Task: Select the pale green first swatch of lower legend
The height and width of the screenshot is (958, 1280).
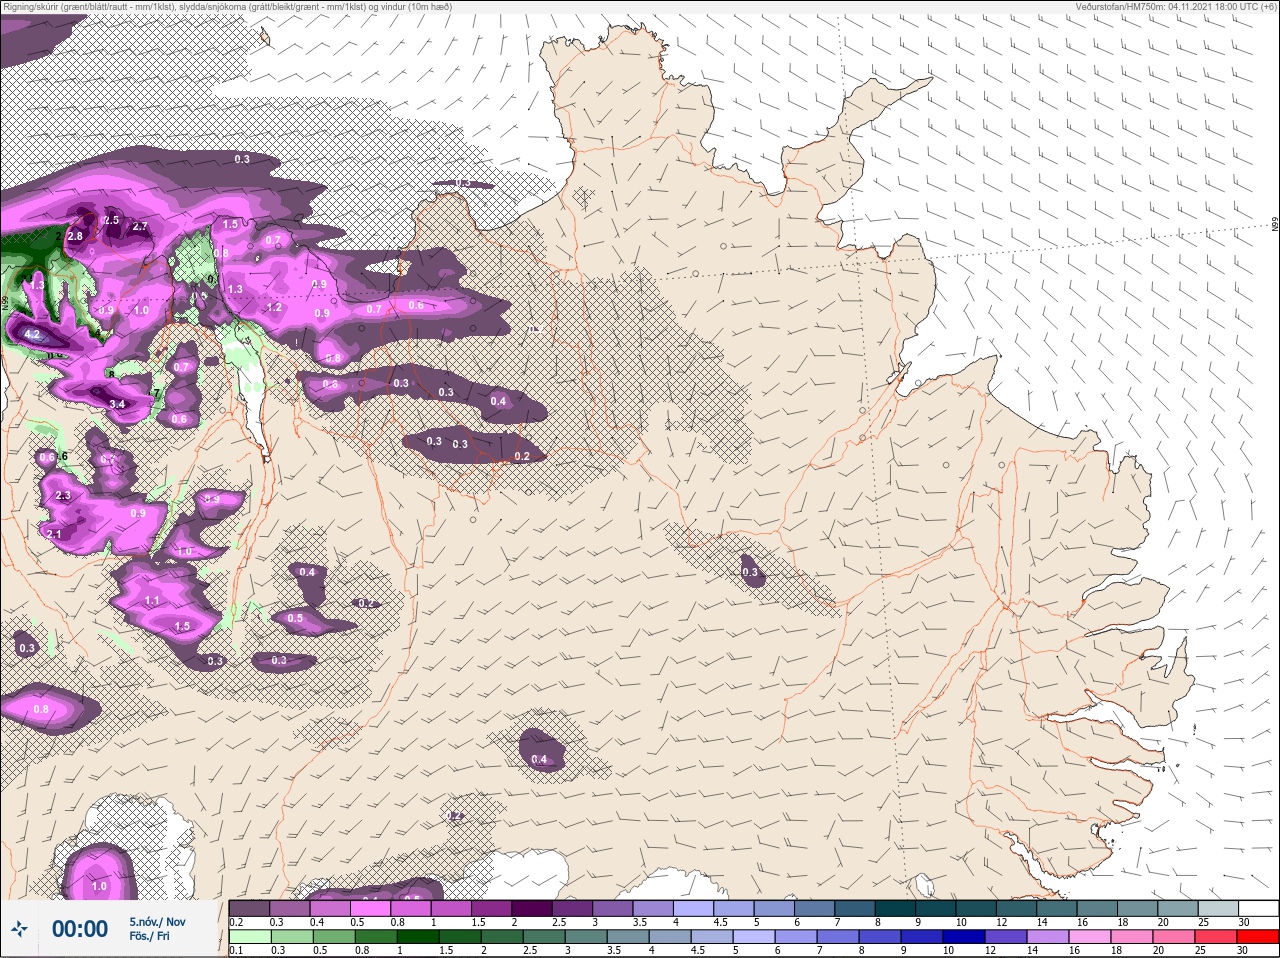Action: [250, 938]
